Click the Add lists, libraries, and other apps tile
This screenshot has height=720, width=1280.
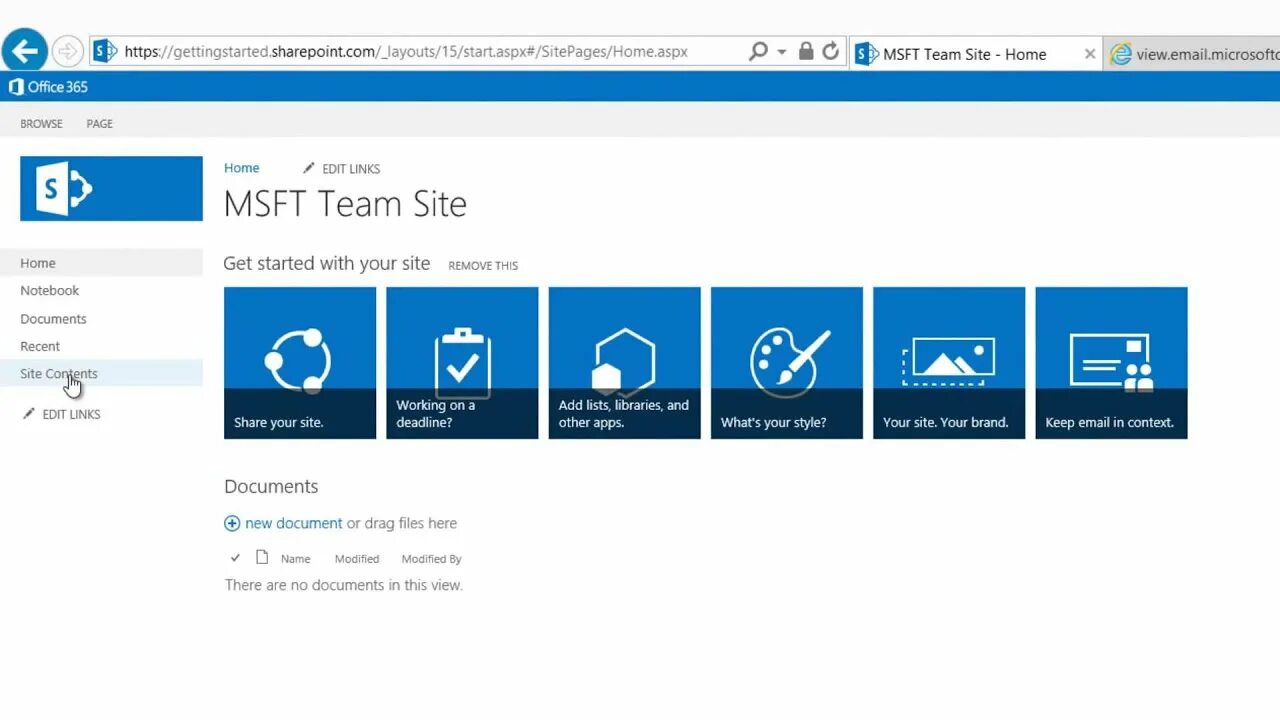[x=624, y=363]
